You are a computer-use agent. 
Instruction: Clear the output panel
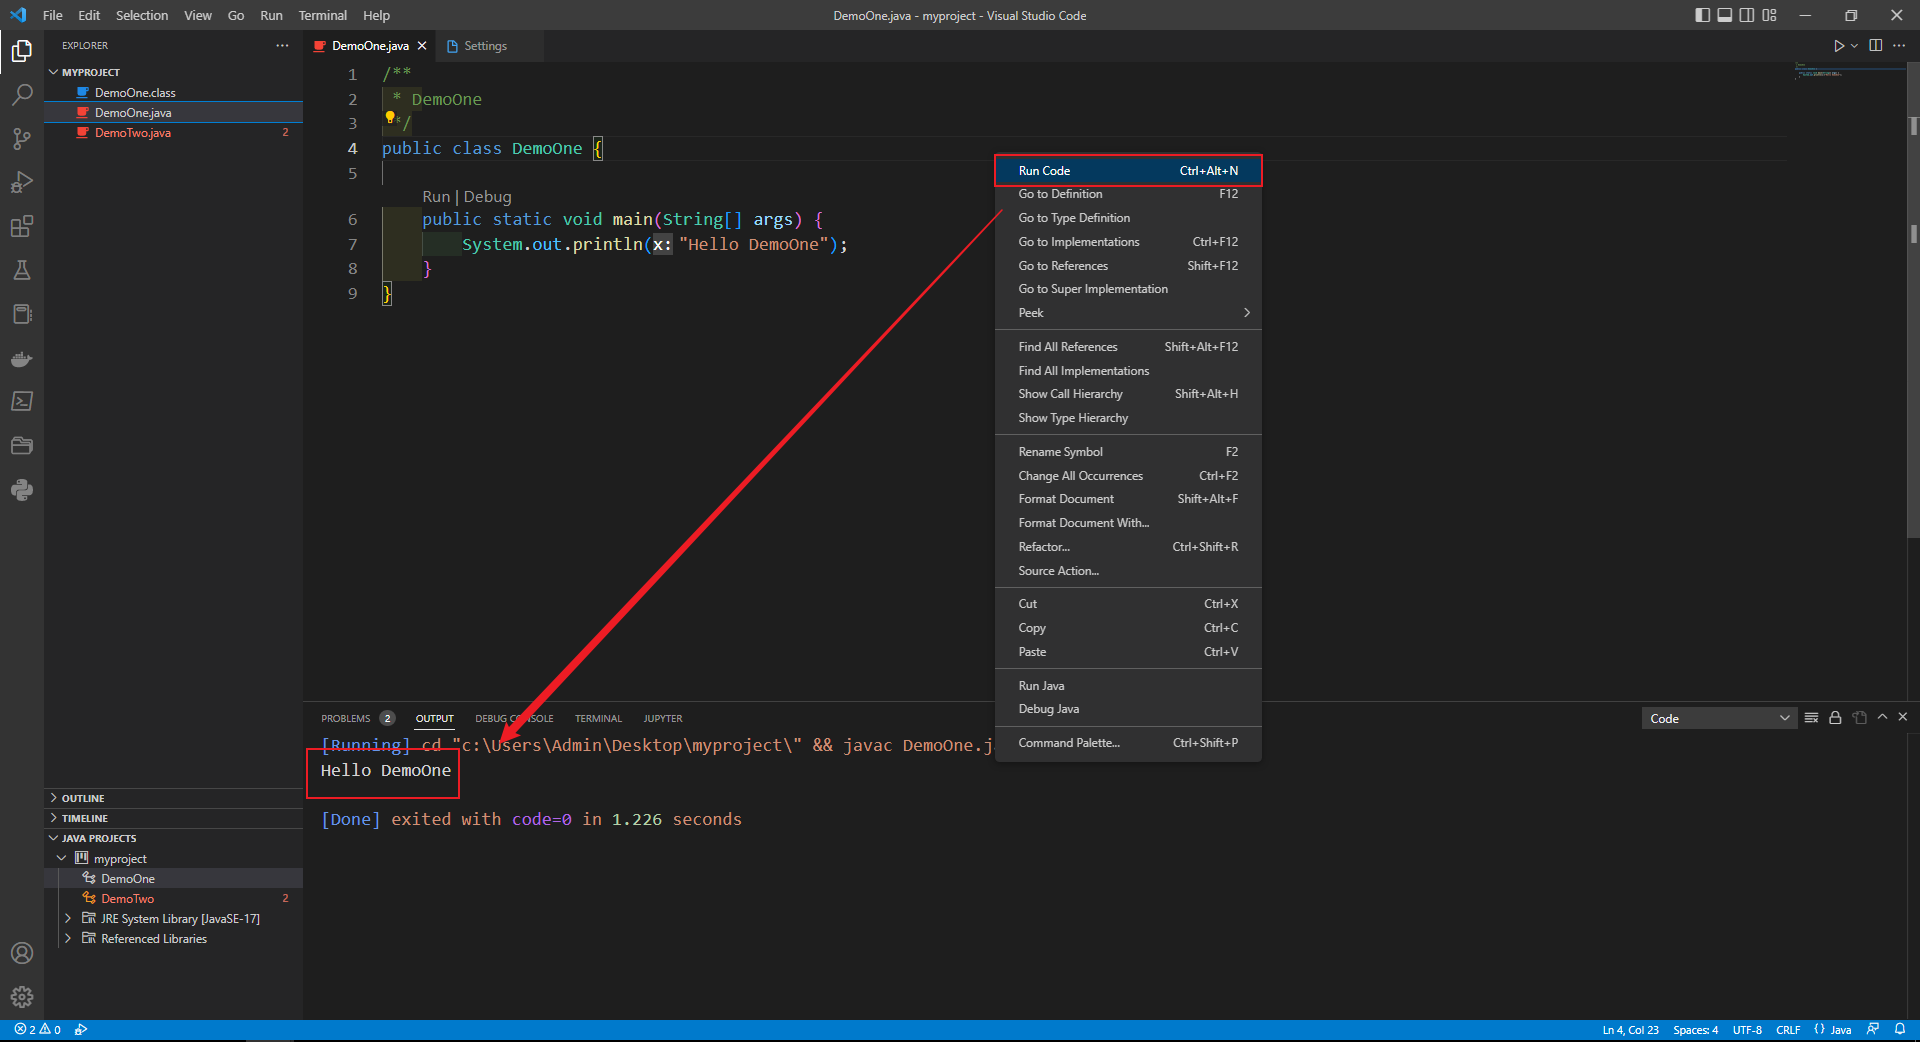[1811, 718]
